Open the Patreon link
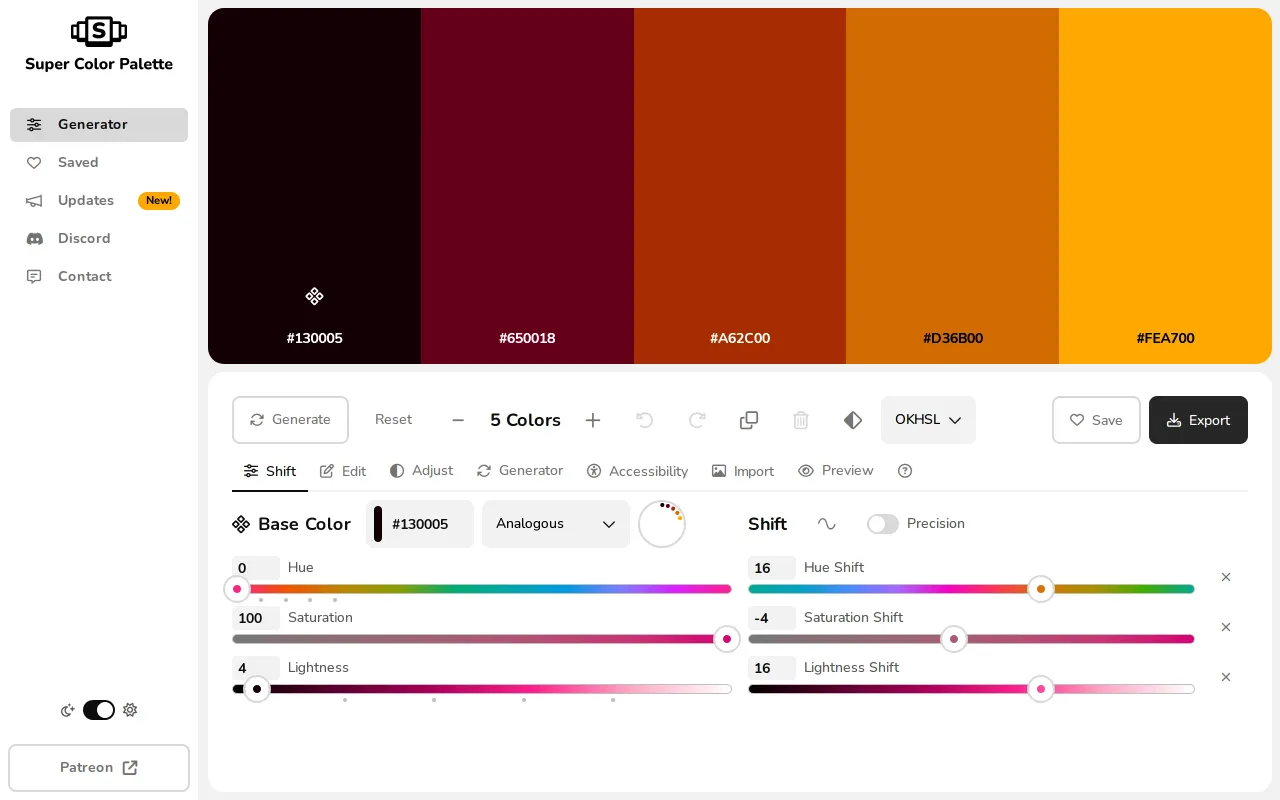The width and height of the screenshot is (1280, 800). (99, 768)
